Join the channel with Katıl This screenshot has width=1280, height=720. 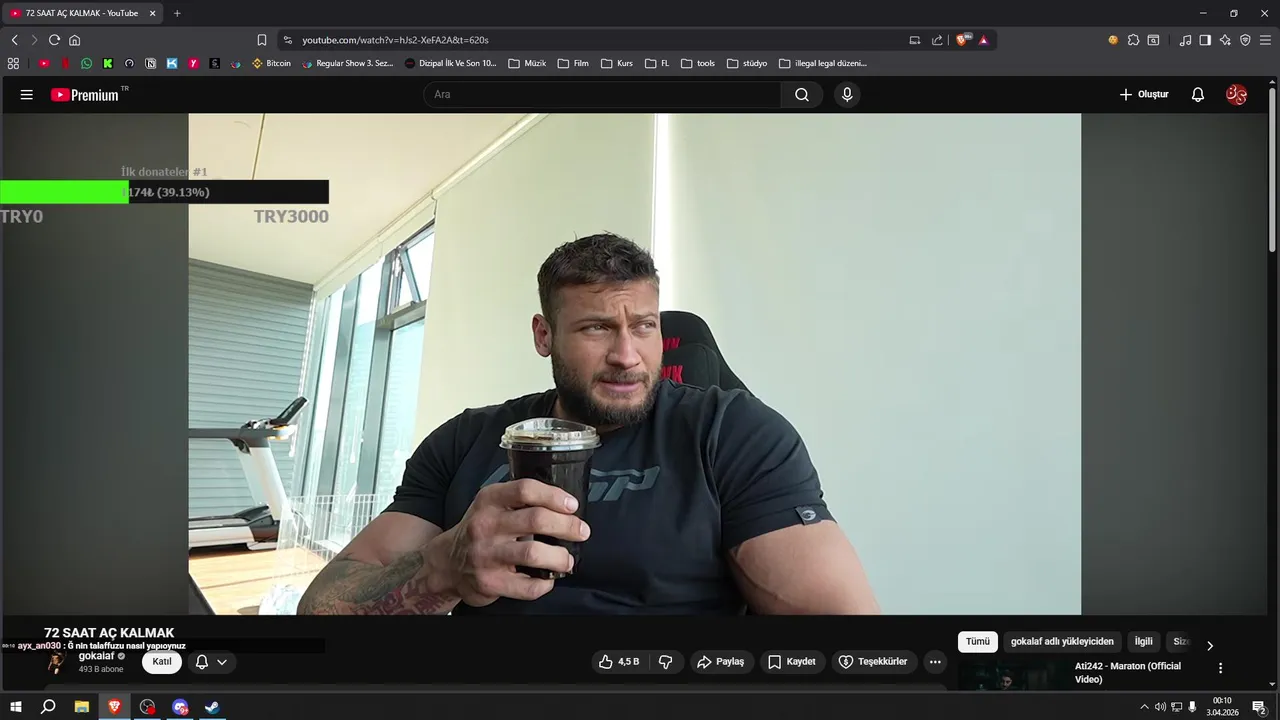click(162, 662)
